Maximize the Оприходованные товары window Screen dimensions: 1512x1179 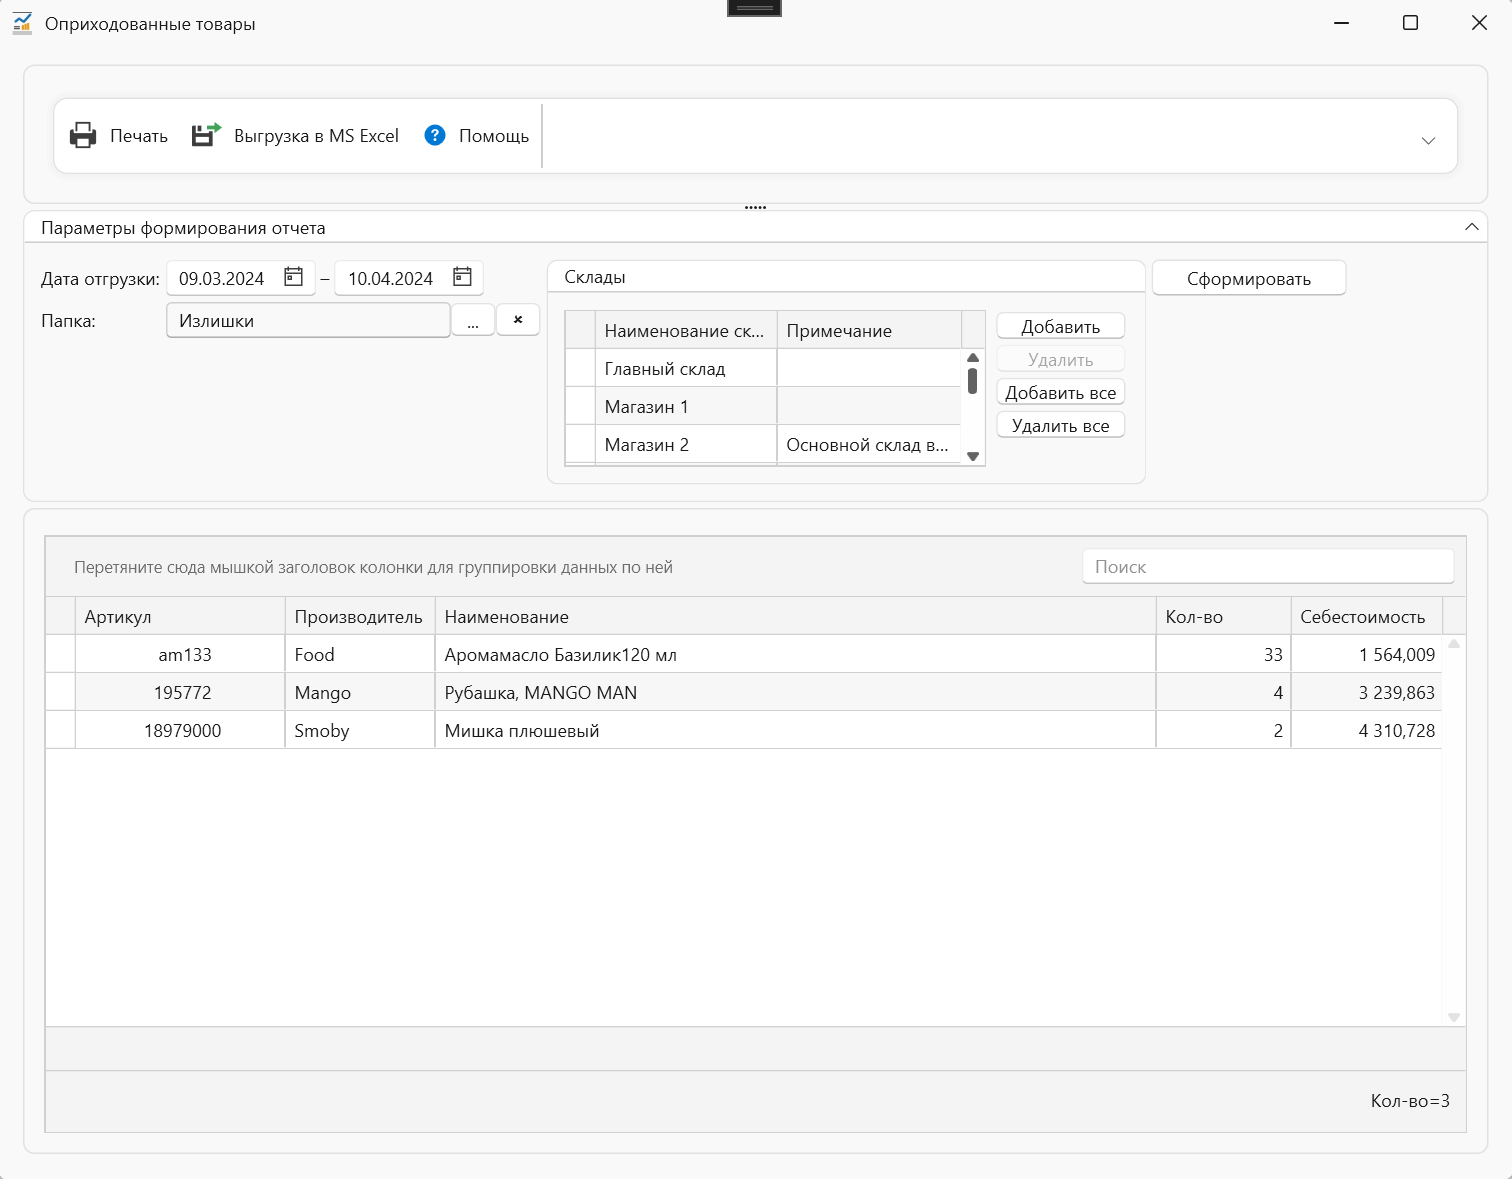coord(1410,23)
